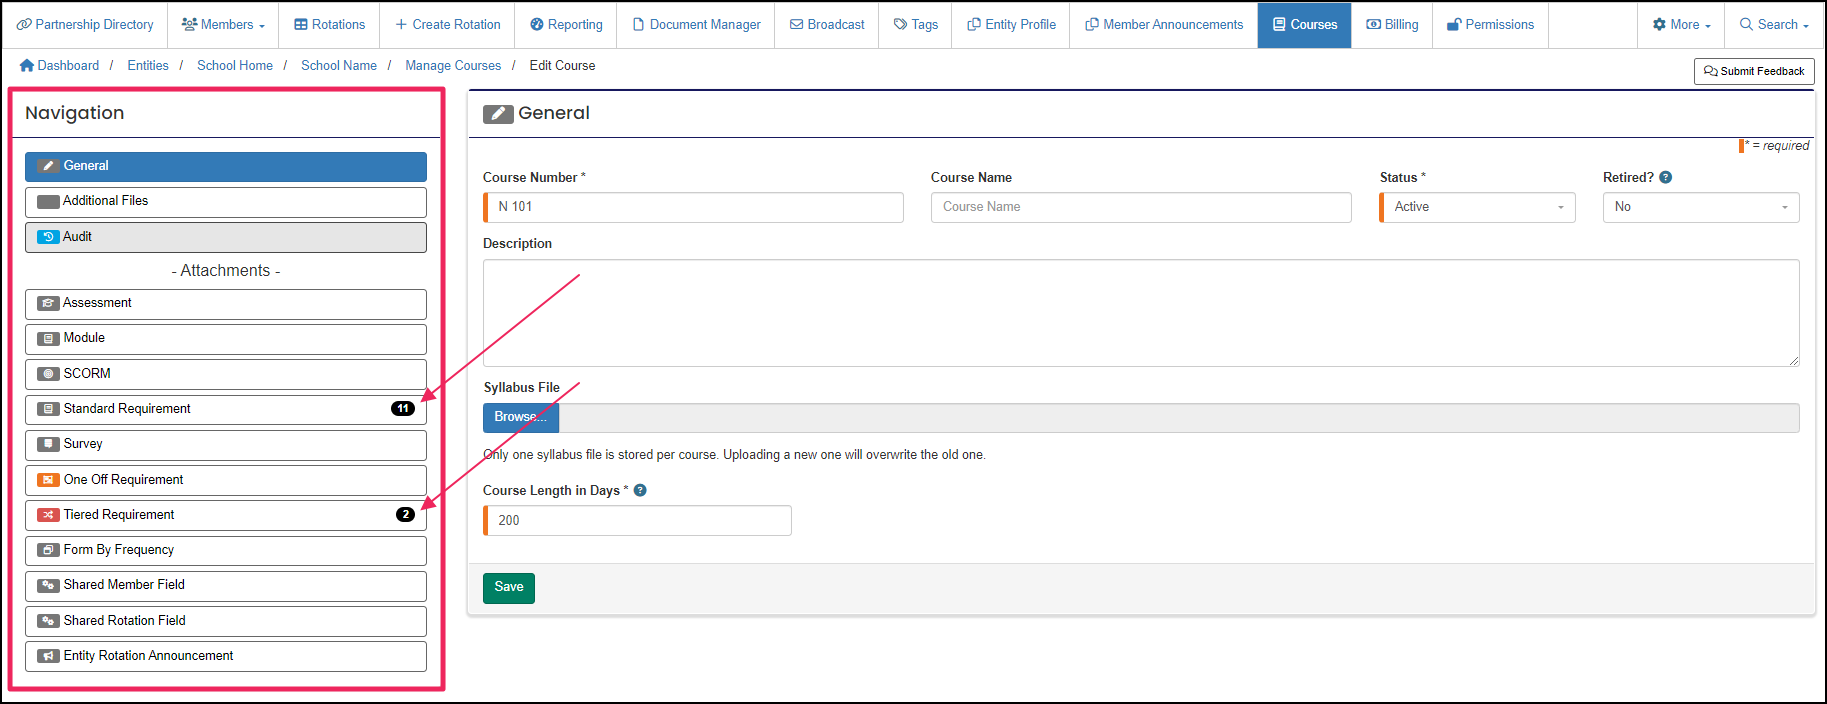The image size is (1827, 704).
Task: Click the Course Length help icon
Action: coord(640,491)
